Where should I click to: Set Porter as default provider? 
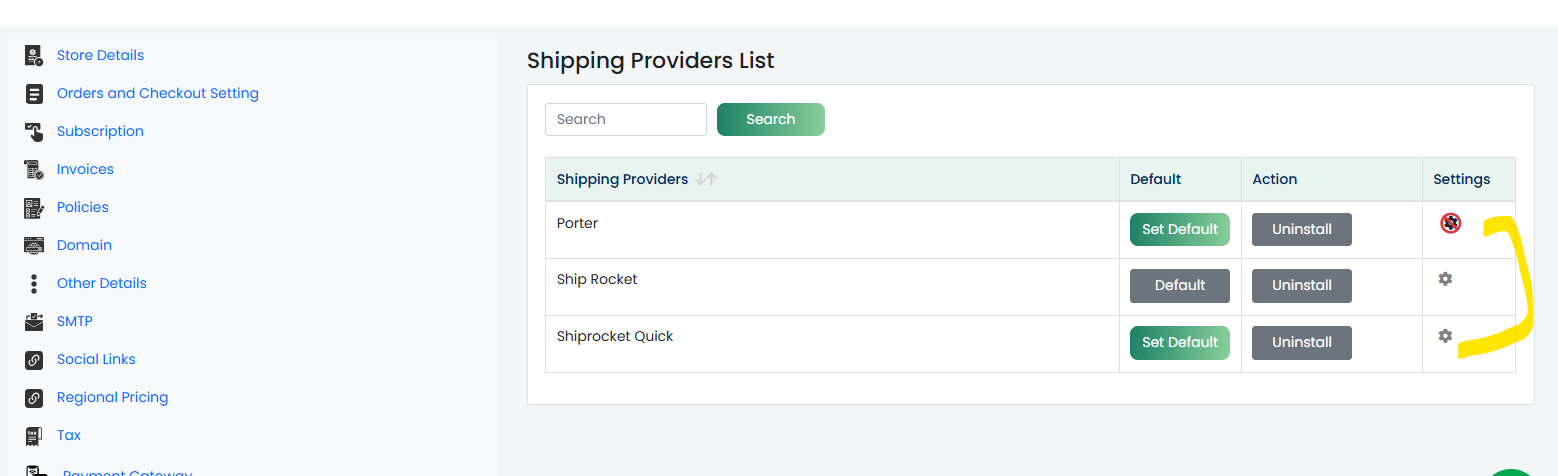coord(1180,229)
